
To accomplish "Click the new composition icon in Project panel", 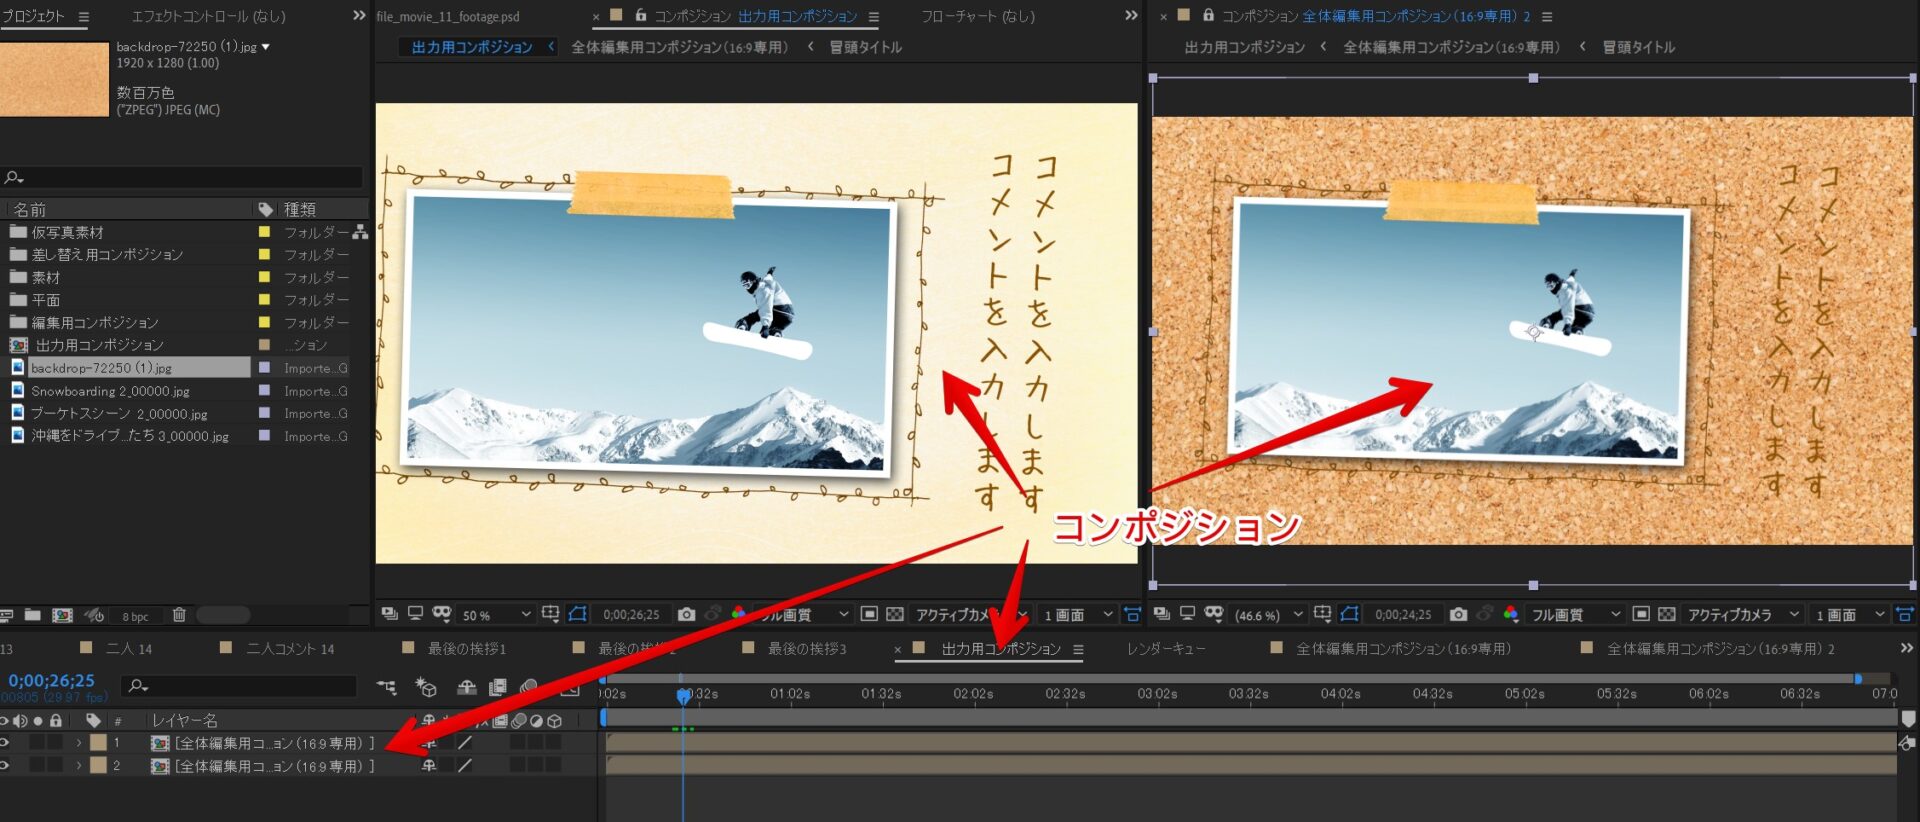I will [62, 615].
